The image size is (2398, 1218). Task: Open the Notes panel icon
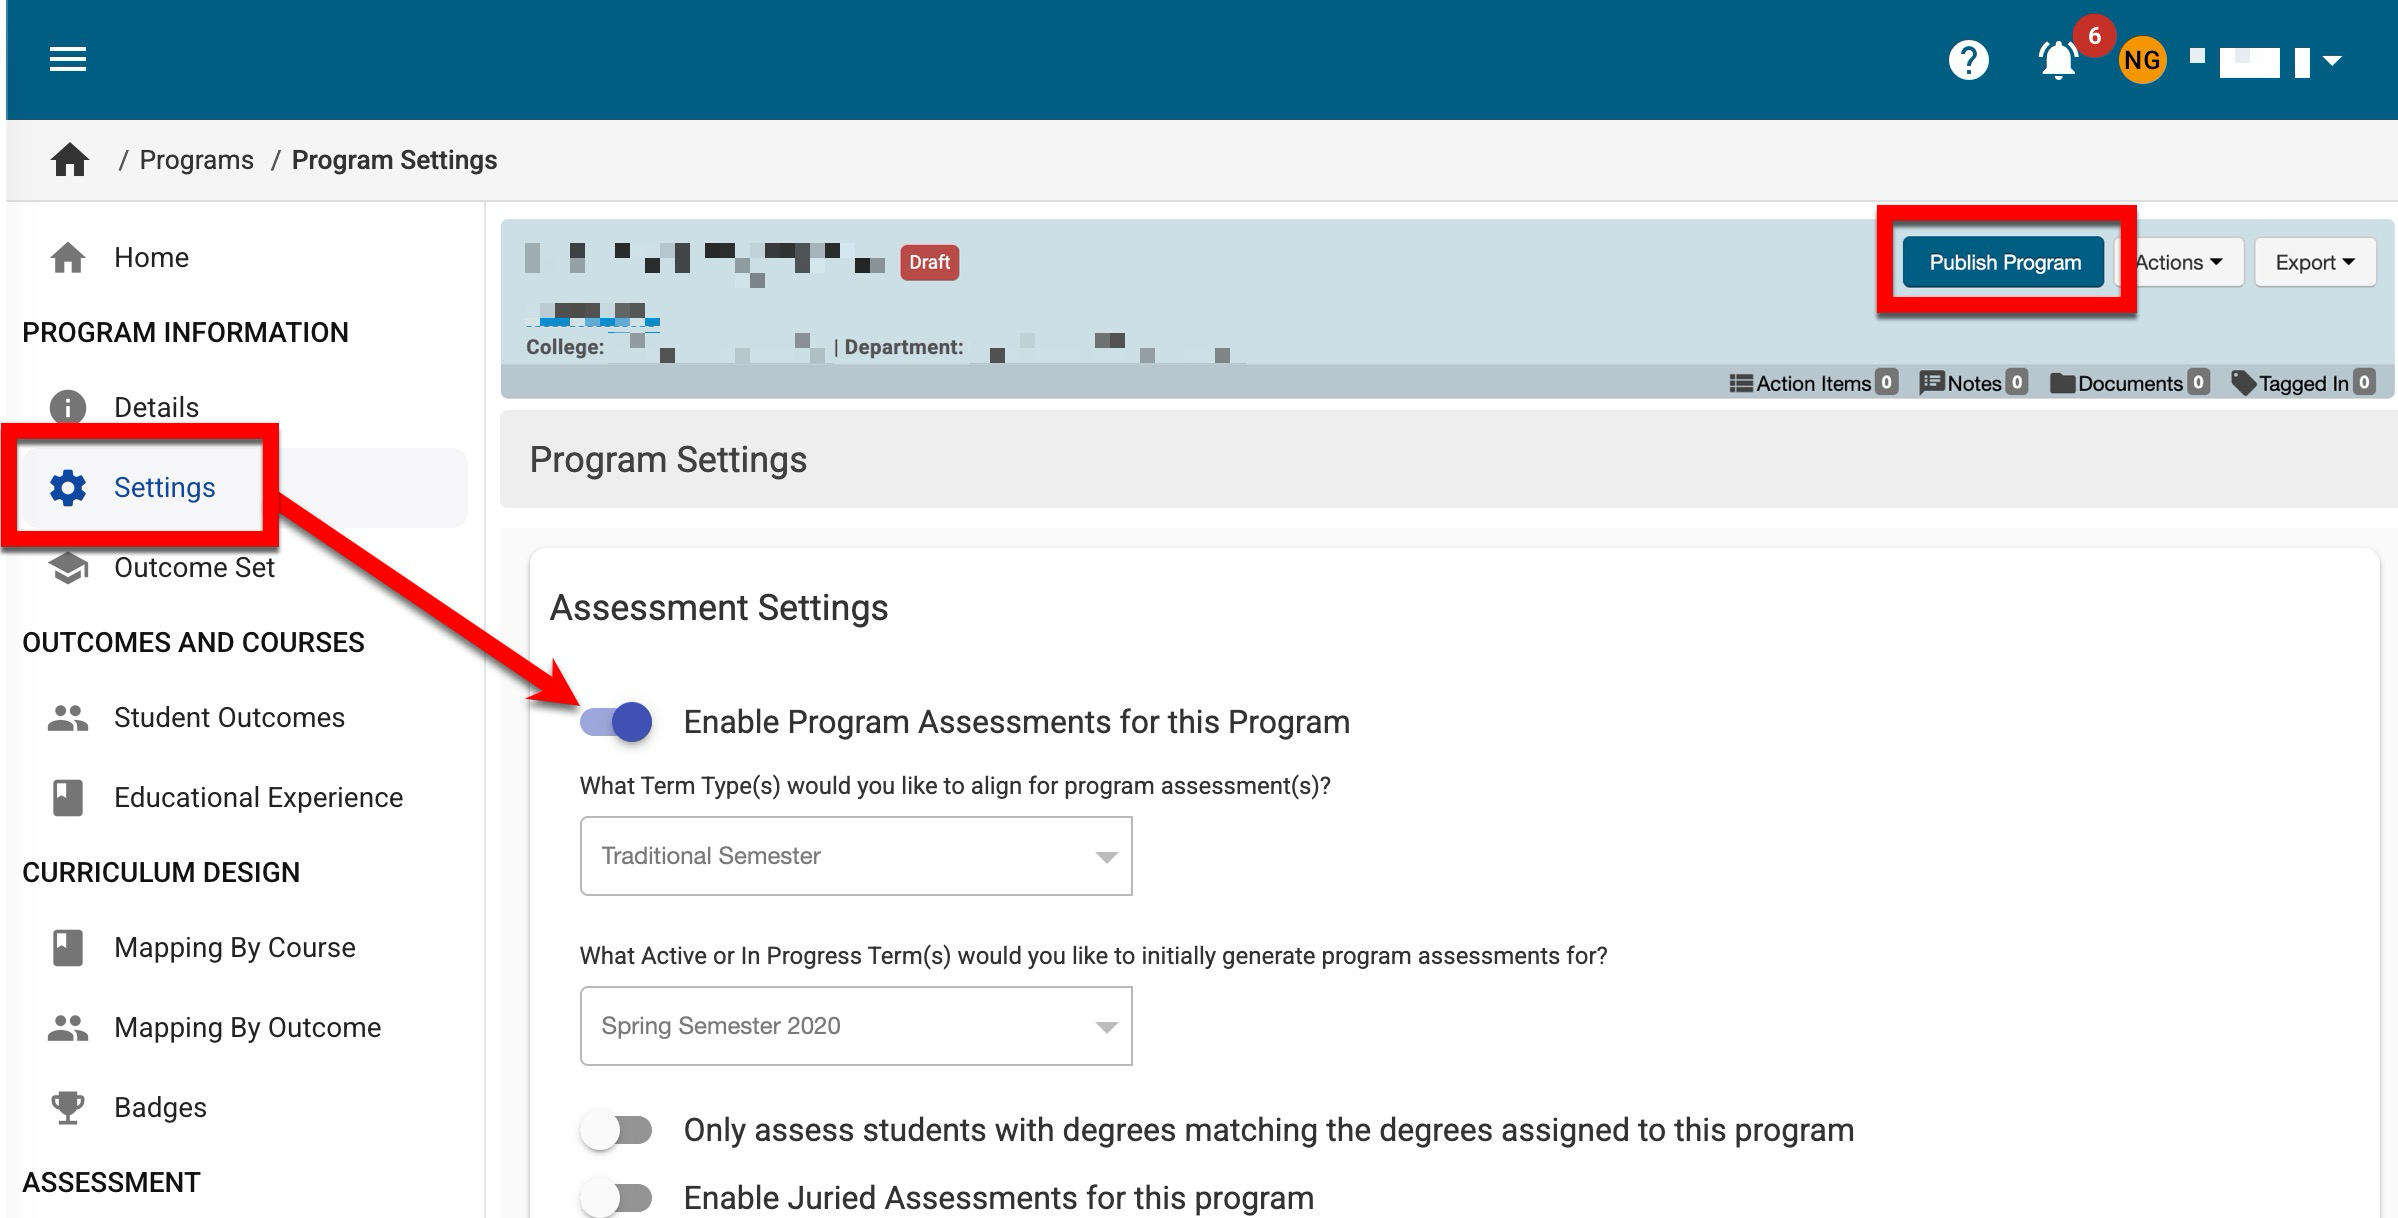coord(1931,383)
